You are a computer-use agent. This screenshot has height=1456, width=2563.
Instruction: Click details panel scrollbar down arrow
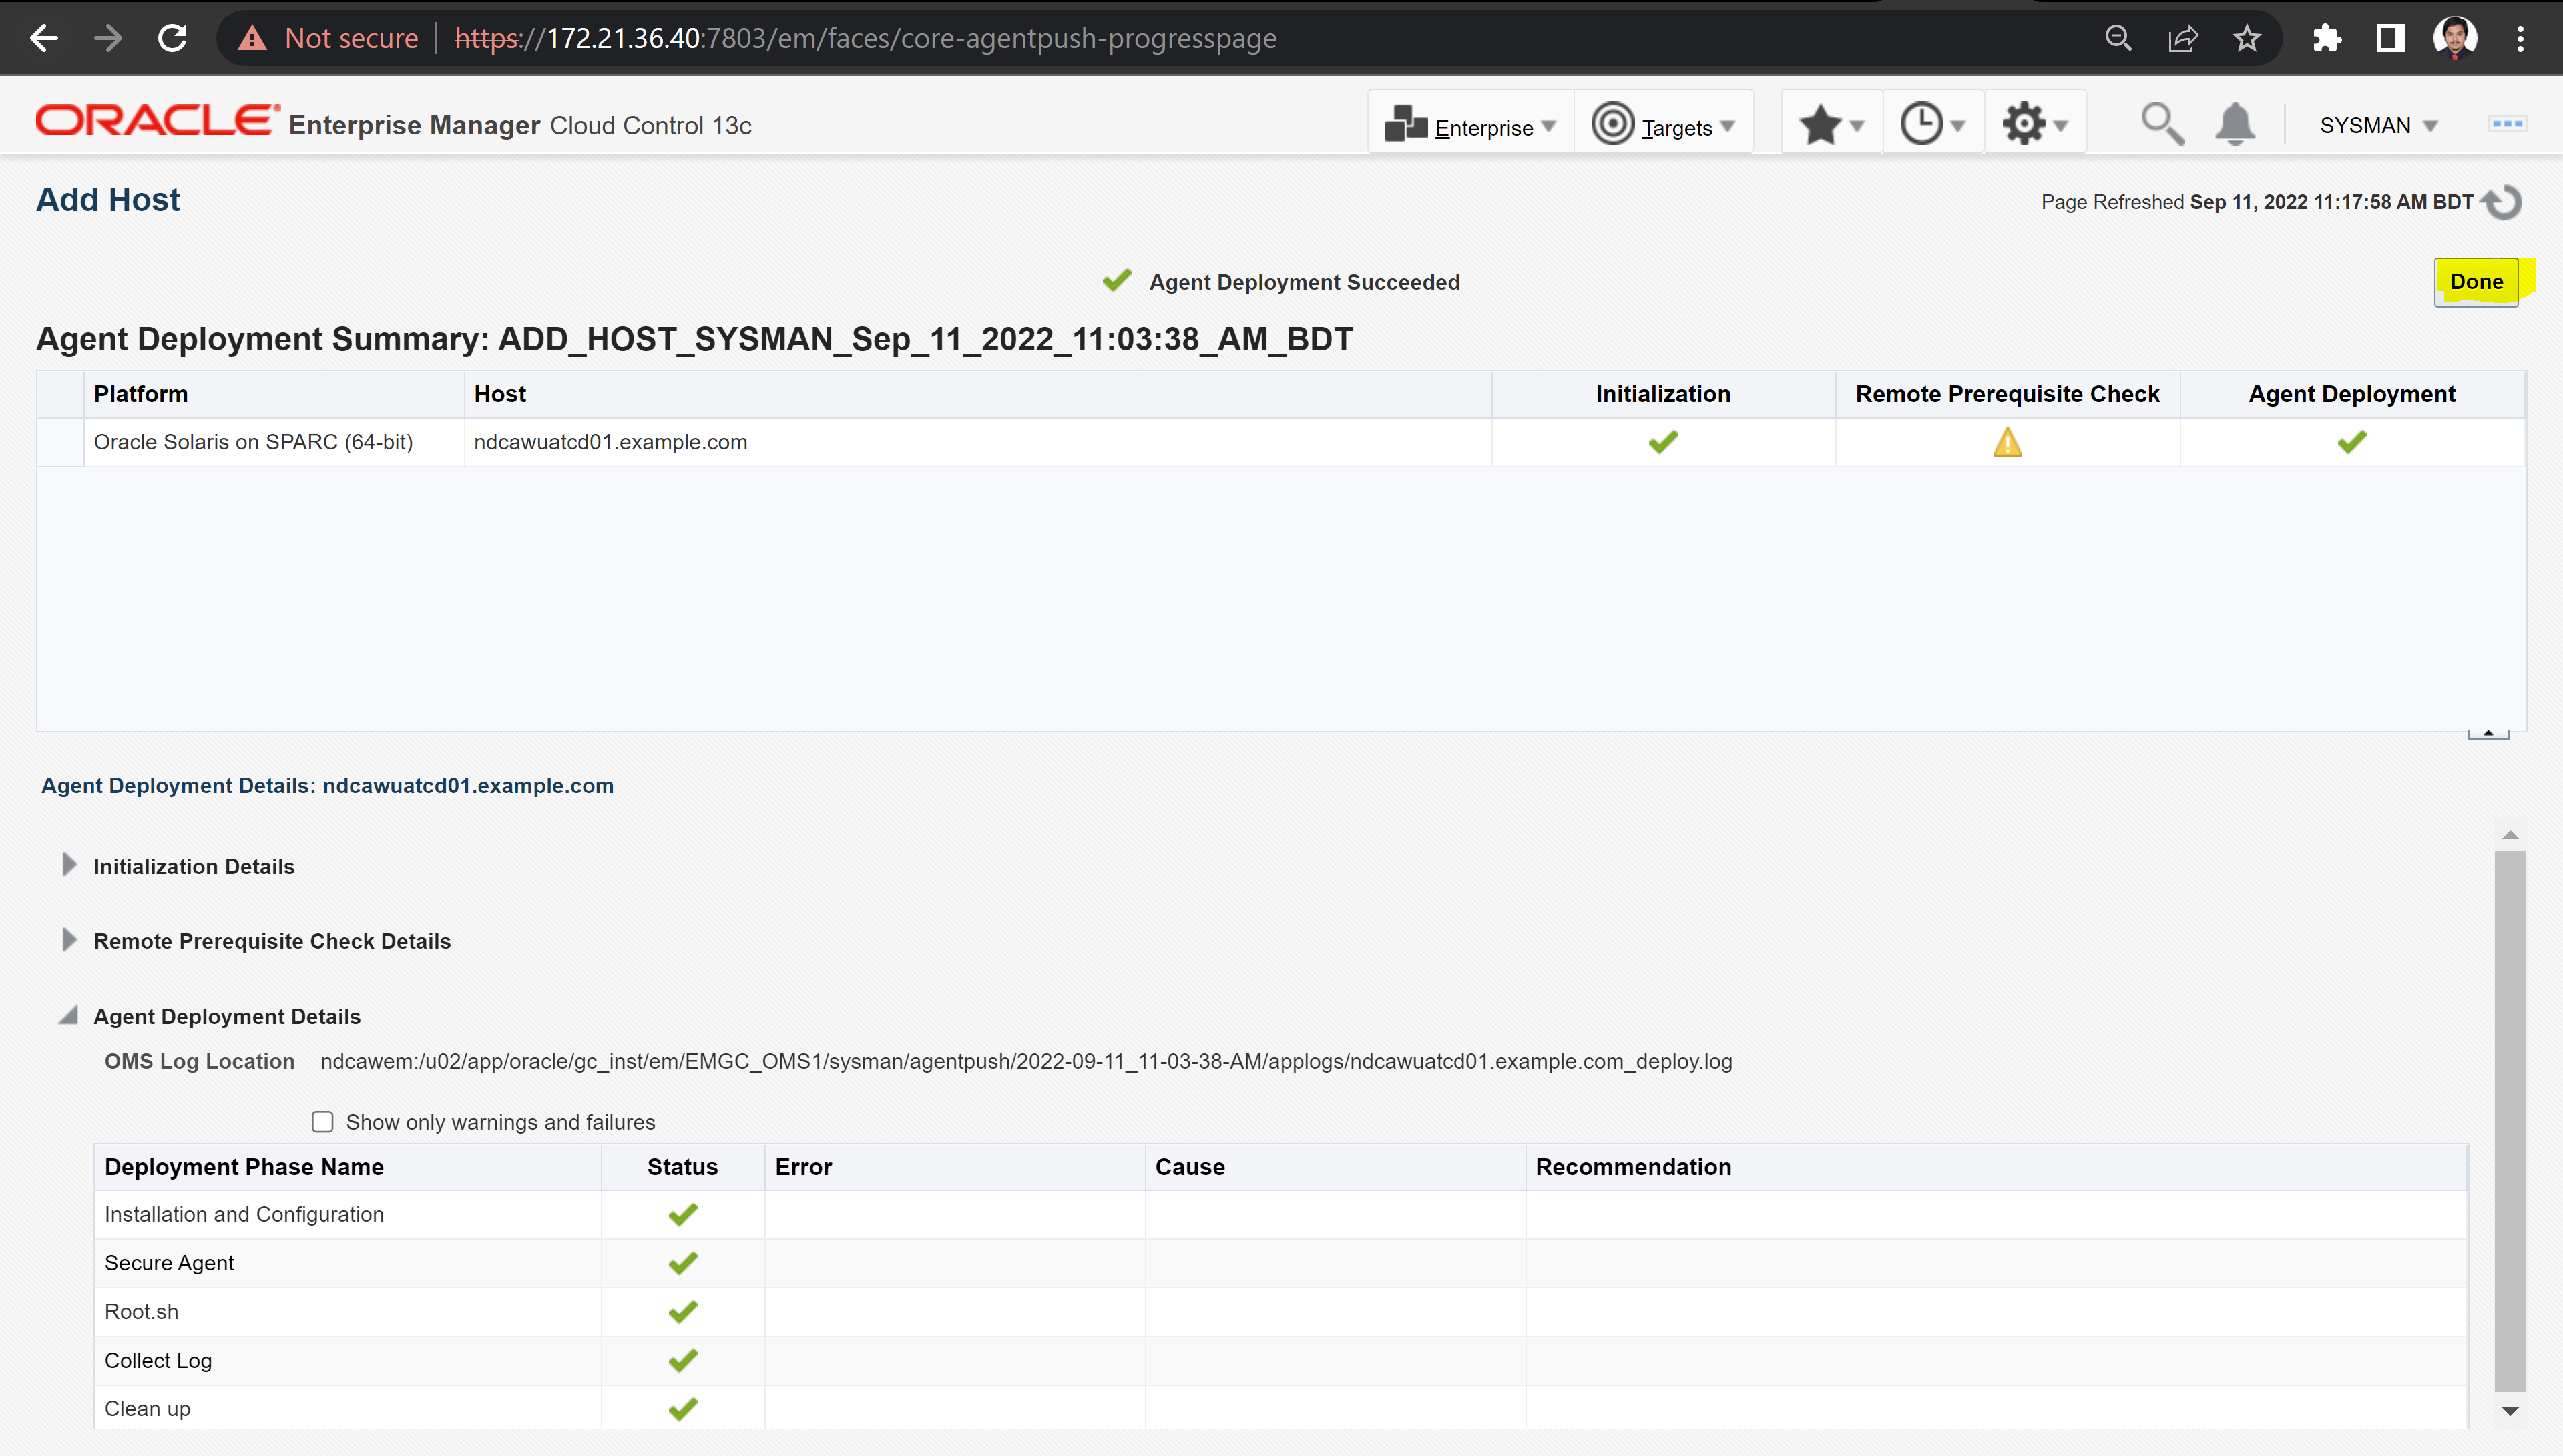point(2510,1411)
